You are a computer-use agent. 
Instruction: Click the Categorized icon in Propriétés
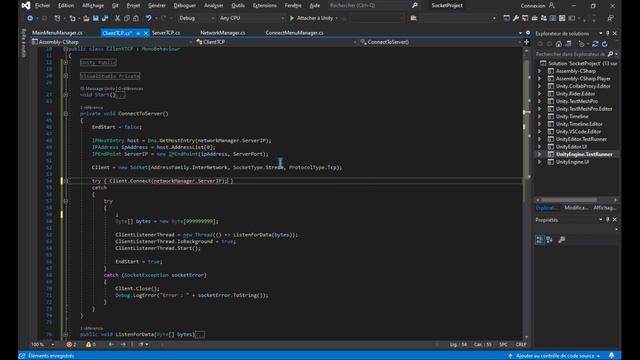tap(540, 240)
